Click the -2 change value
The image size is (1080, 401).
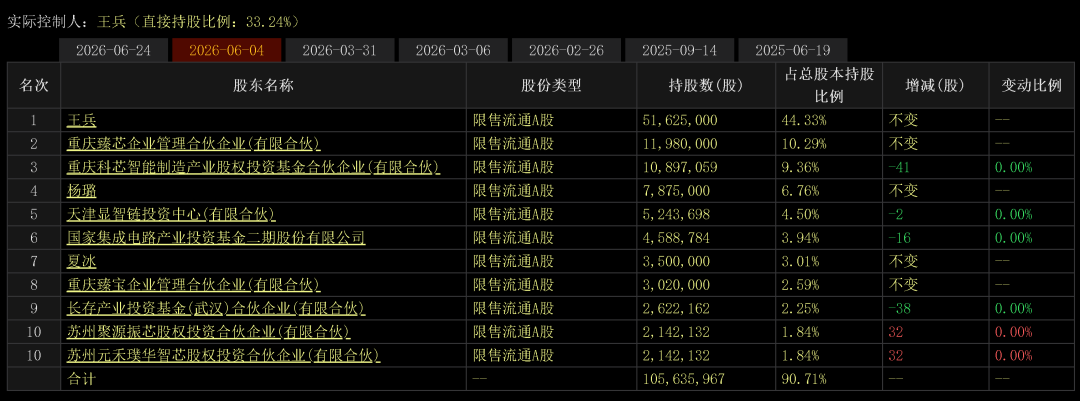click(895, 214)
